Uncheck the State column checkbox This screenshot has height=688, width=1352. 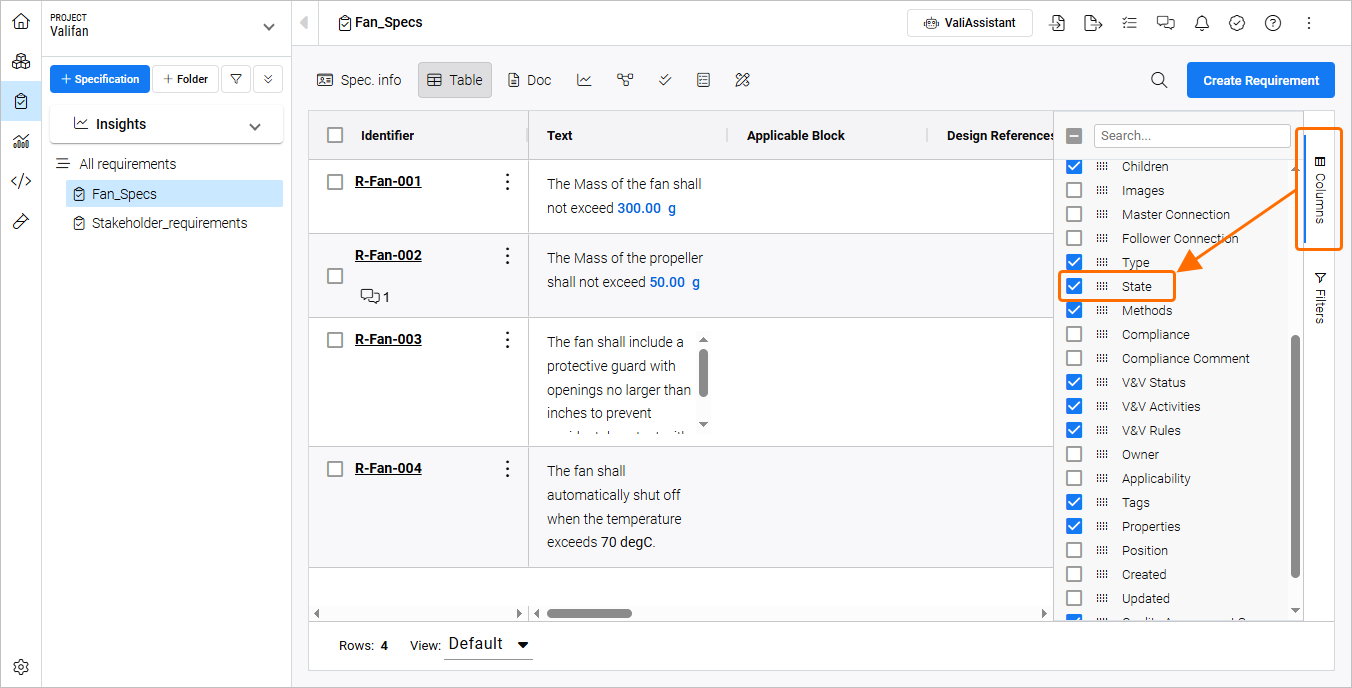(x=1074, y=286)
